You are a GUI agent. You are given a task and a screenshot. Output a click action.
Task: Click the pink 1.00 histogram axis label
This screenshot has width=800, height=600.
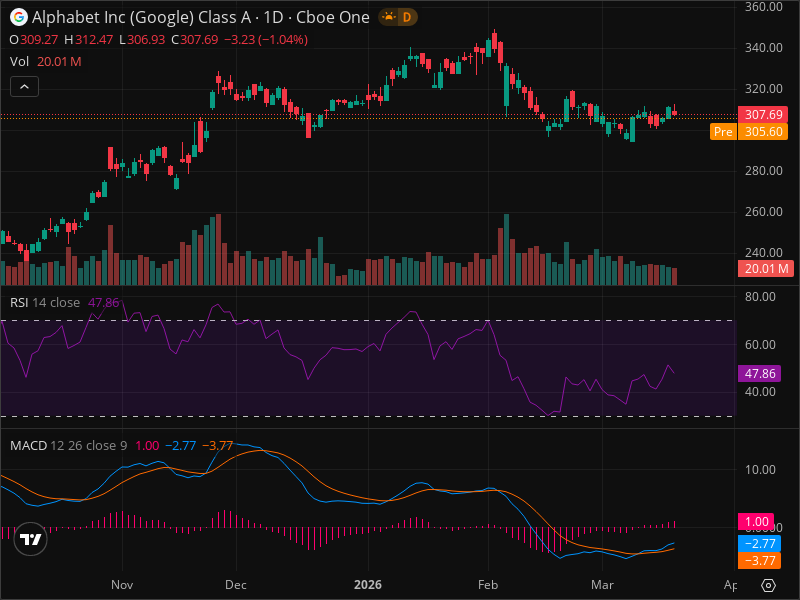coord(756,521)
